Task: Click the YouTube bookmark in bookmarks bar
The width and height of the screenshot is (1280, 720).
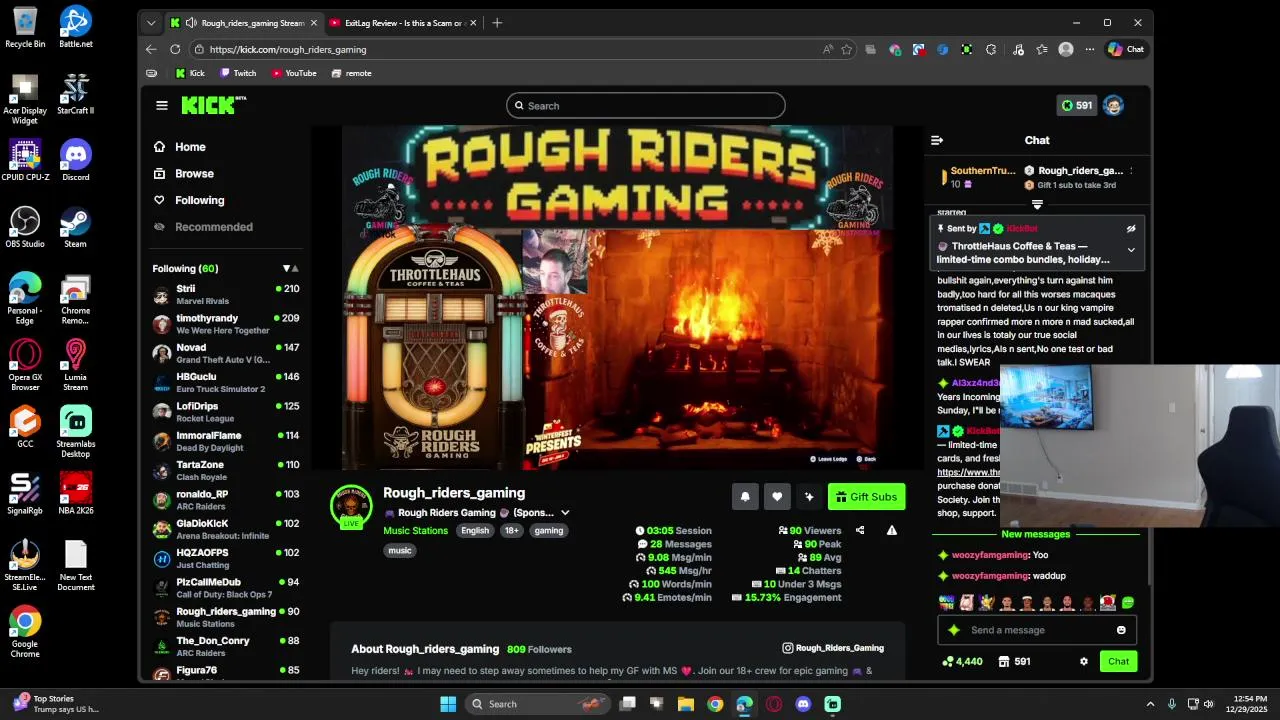Action: [x=294, y=73]
